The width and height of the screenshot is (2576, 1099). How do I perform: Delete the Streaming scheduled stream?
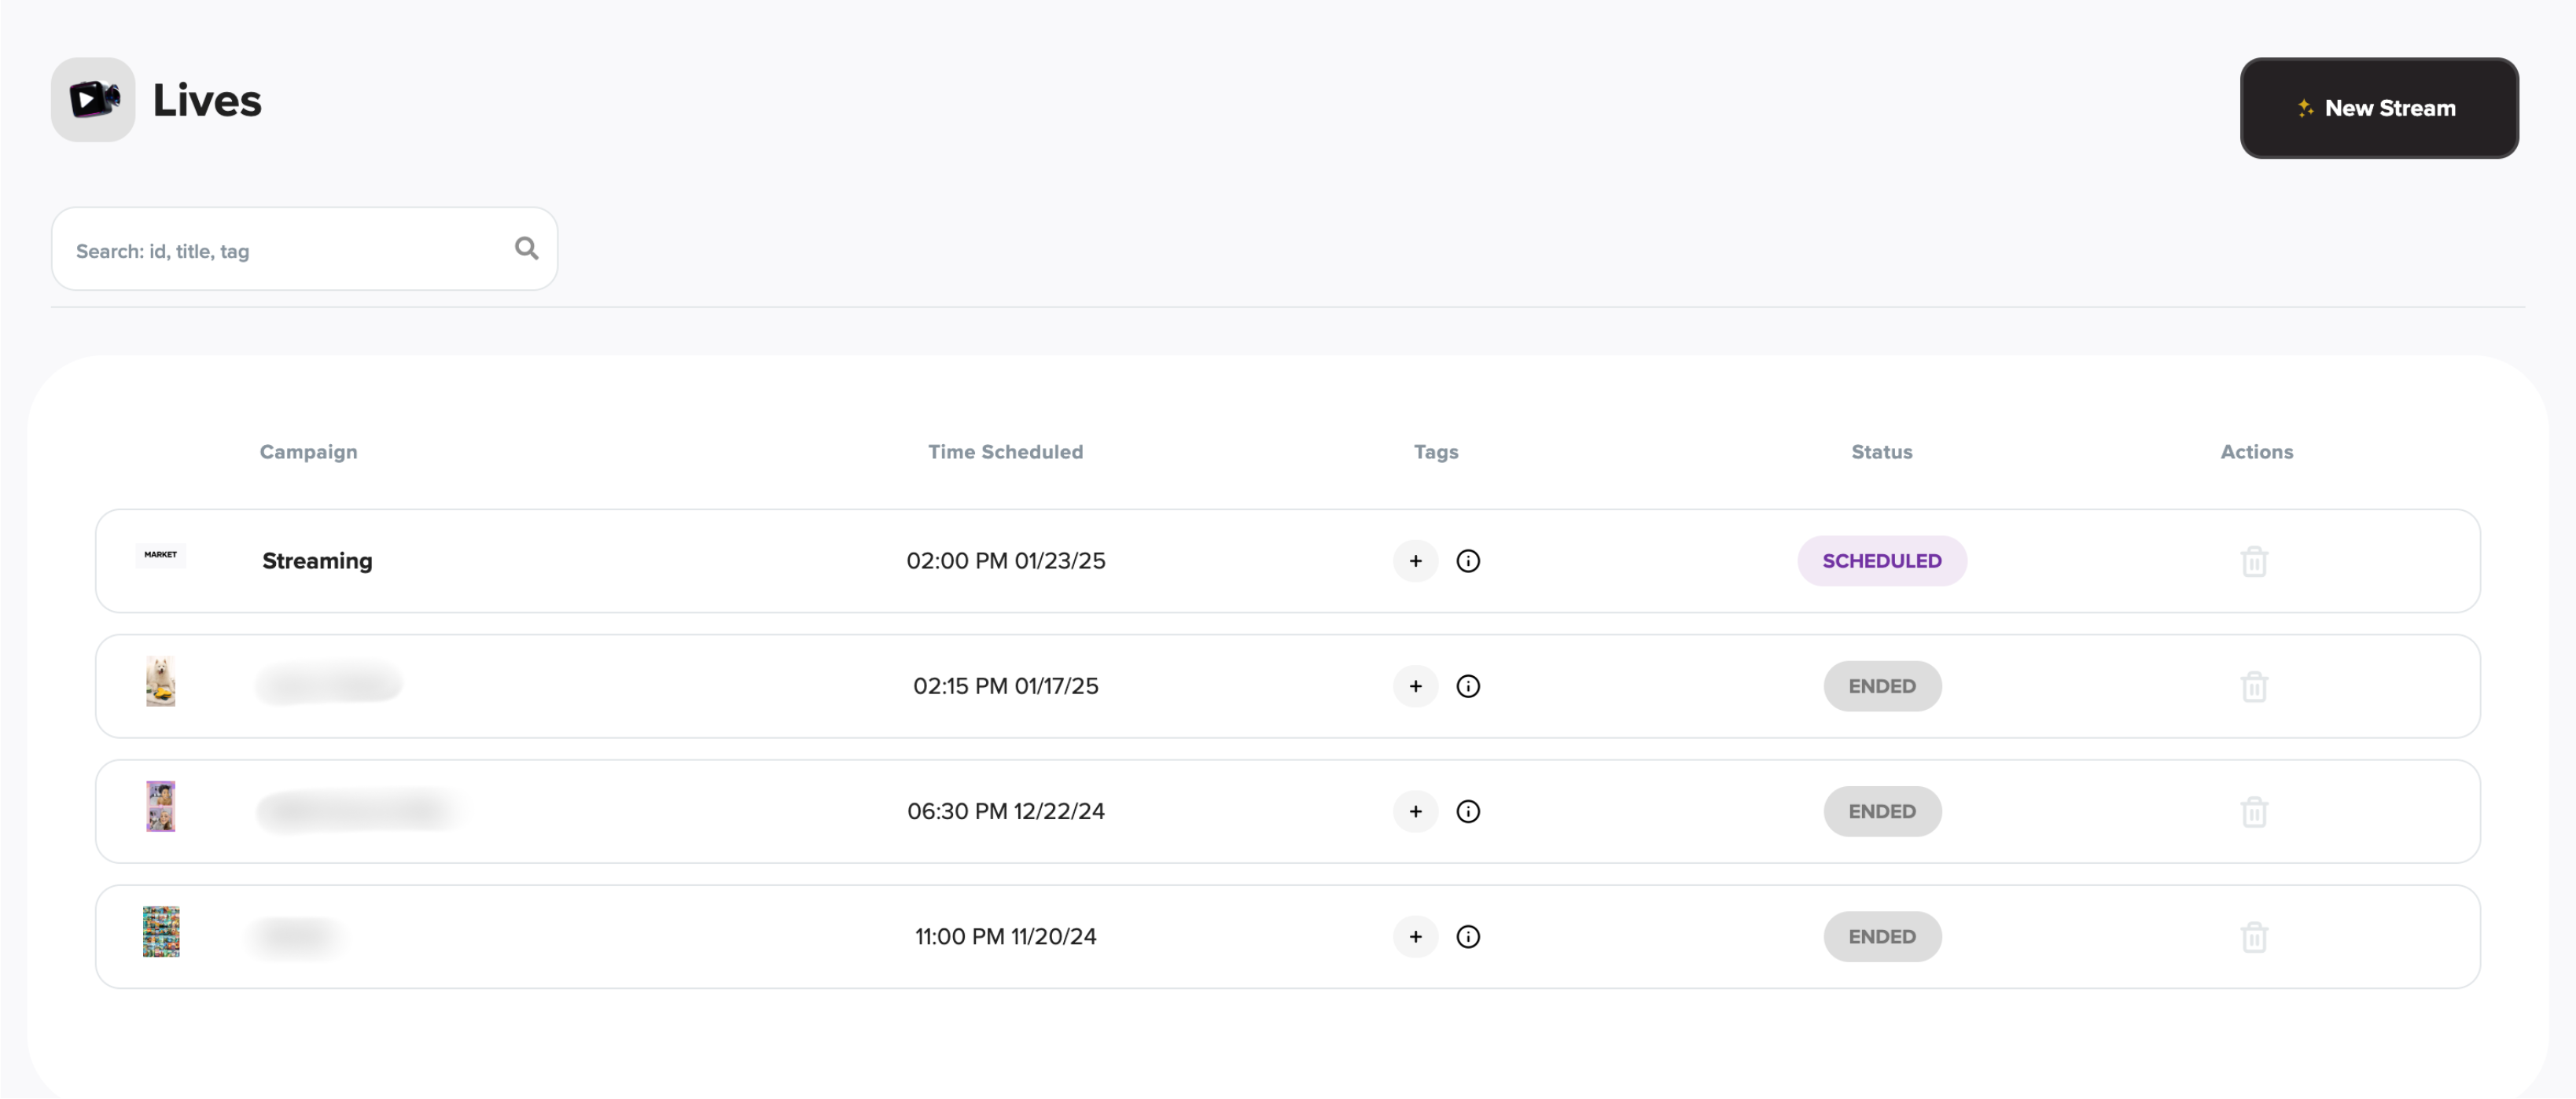coord(2253,561)
